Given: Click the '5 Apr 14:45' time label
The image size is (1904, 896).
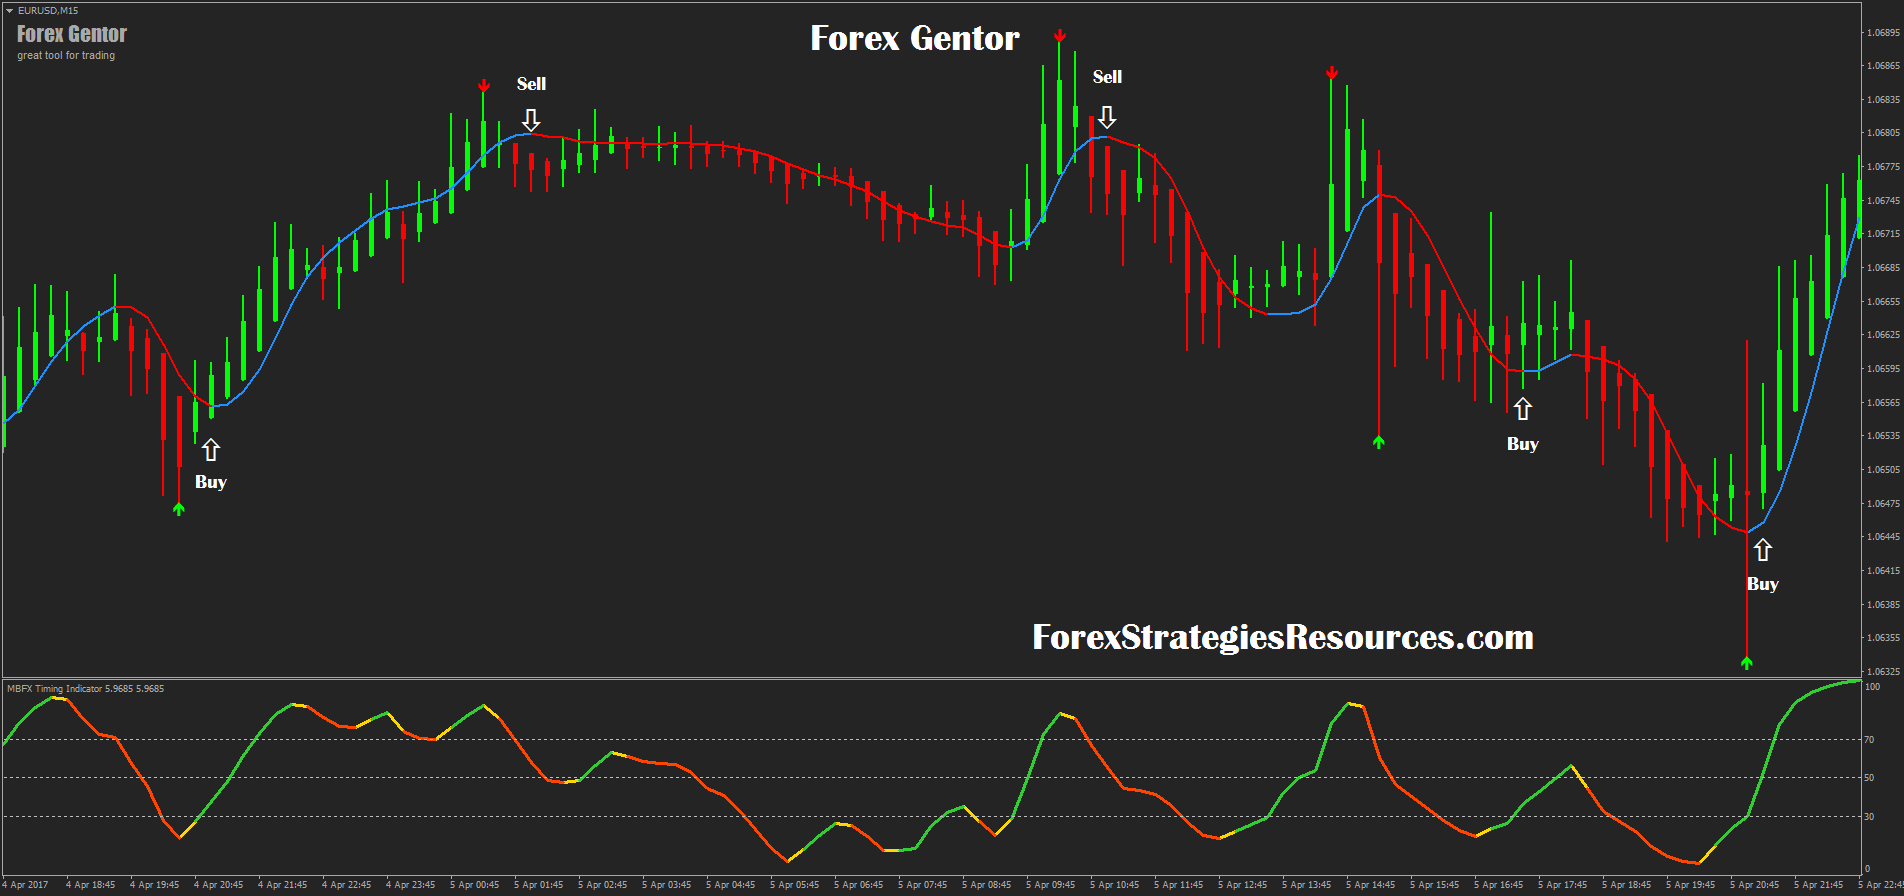Looking at the screenshot, I should tap(1371, 885).
